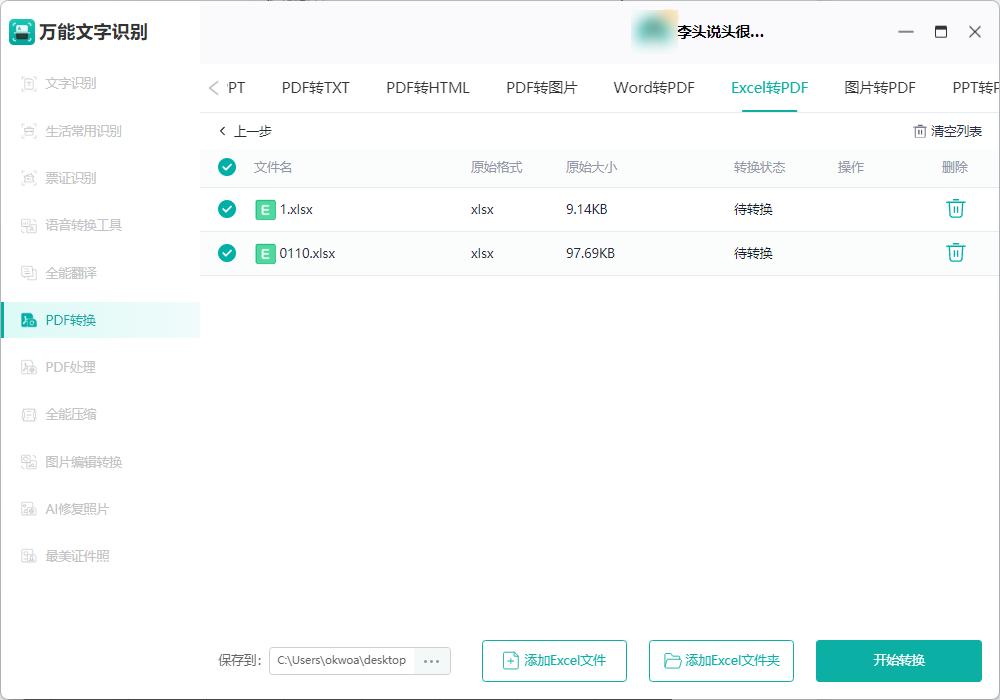
Task: Start conversion with 开始转换 button
Action: tap(899, 660)
